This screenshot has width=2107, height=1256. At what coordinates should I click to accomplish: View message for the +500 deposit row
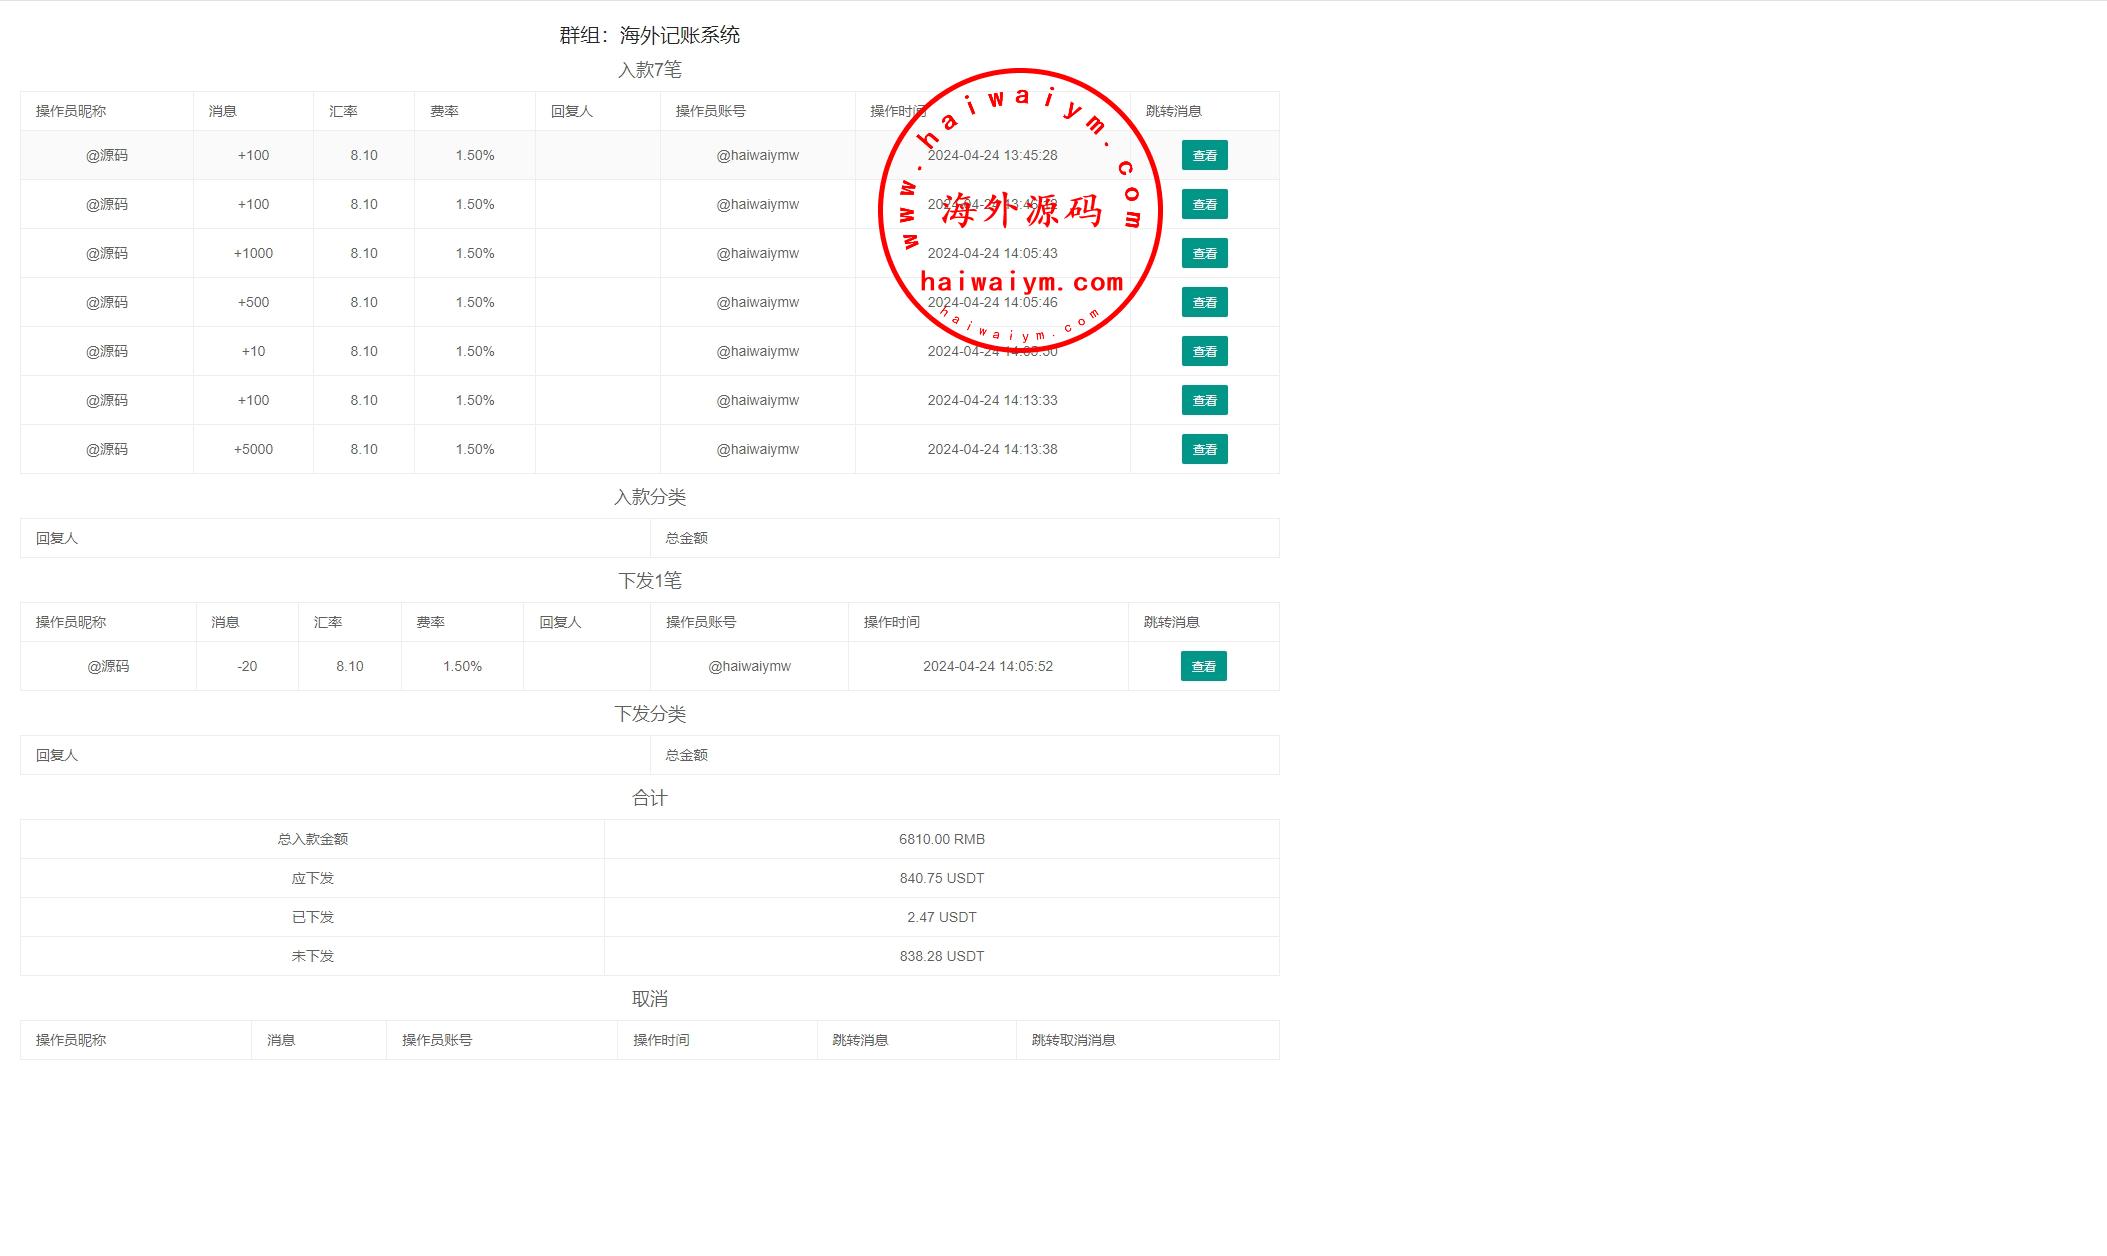click(1204, 302)
